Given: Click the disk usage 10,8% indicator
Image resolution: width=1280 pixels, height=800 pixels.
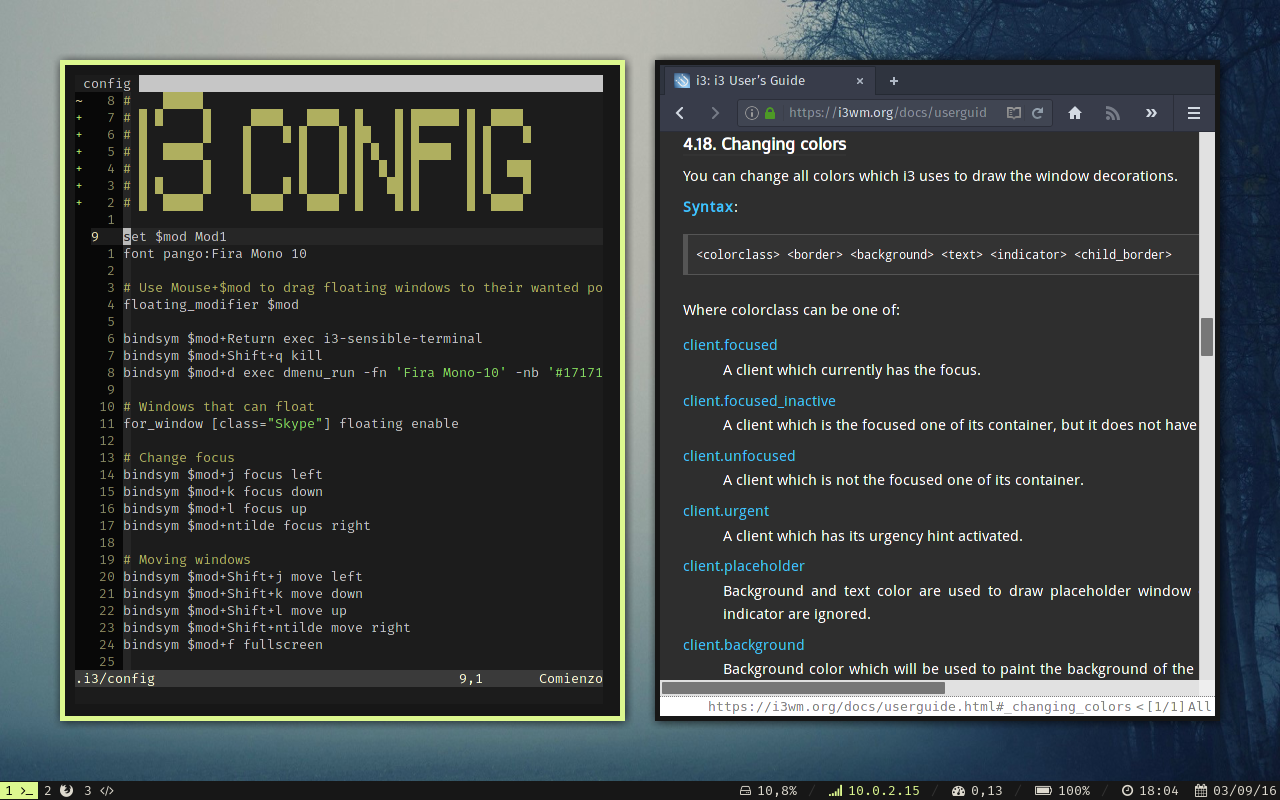Looking at the screenshot, I should coord(767,790).
